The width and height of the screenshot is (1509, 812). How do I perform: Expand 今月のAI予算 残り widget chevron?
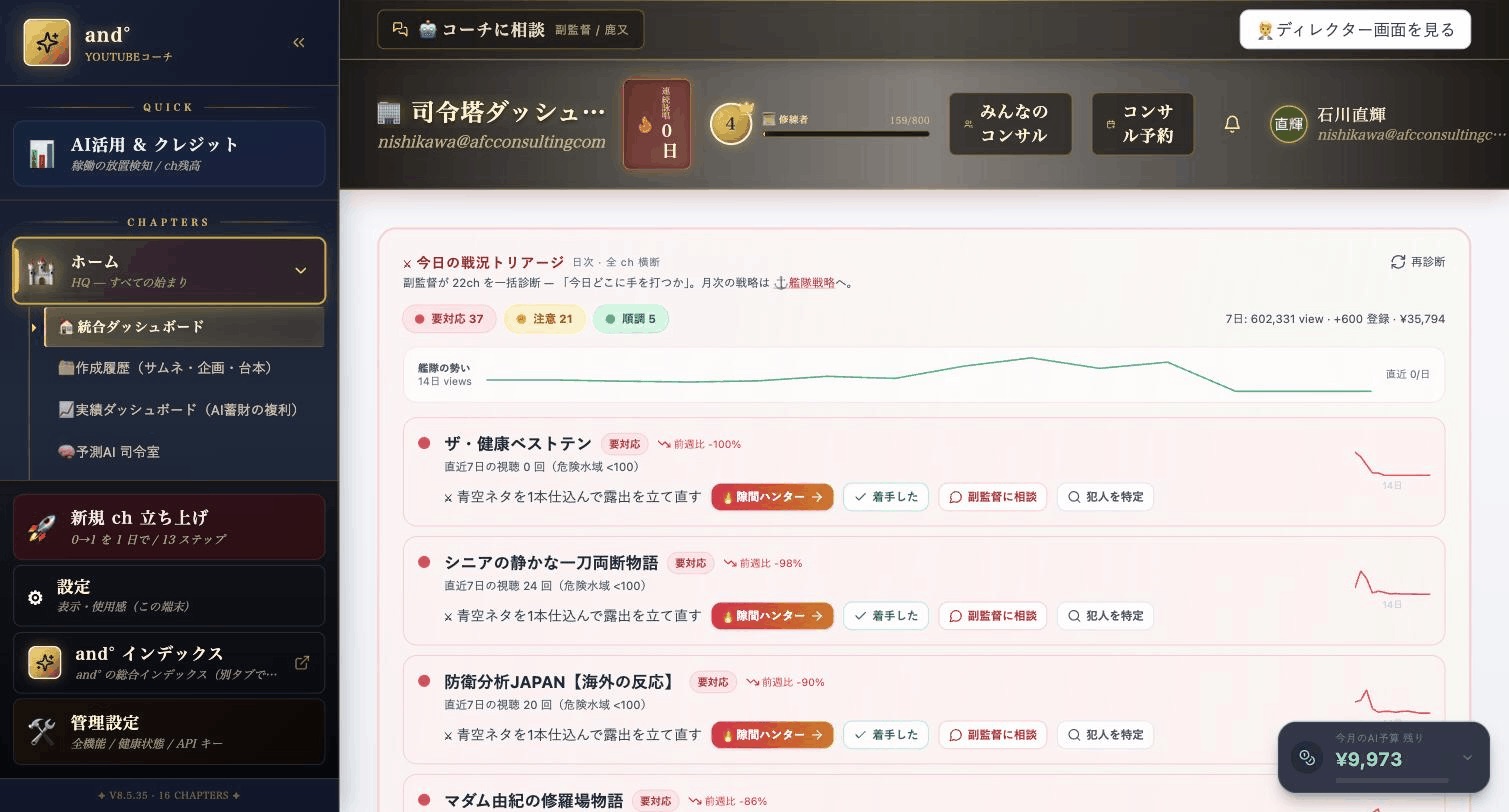point(1467,758)
